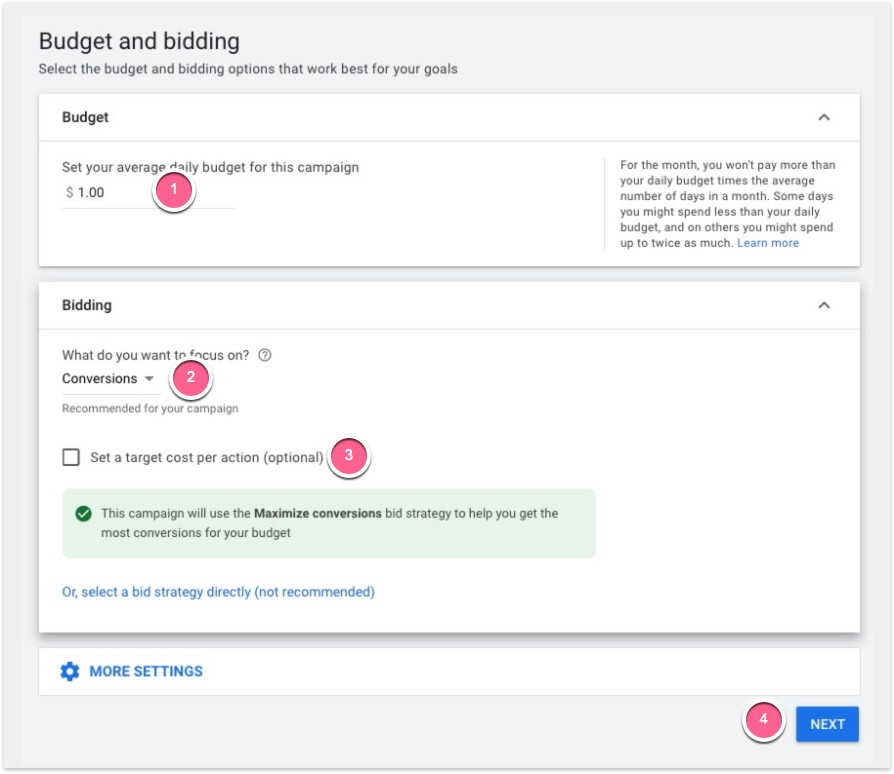894x774 pixels.
Task: Click the Bidding section header title
Action: pyautogui.click(x=87, y=305)
